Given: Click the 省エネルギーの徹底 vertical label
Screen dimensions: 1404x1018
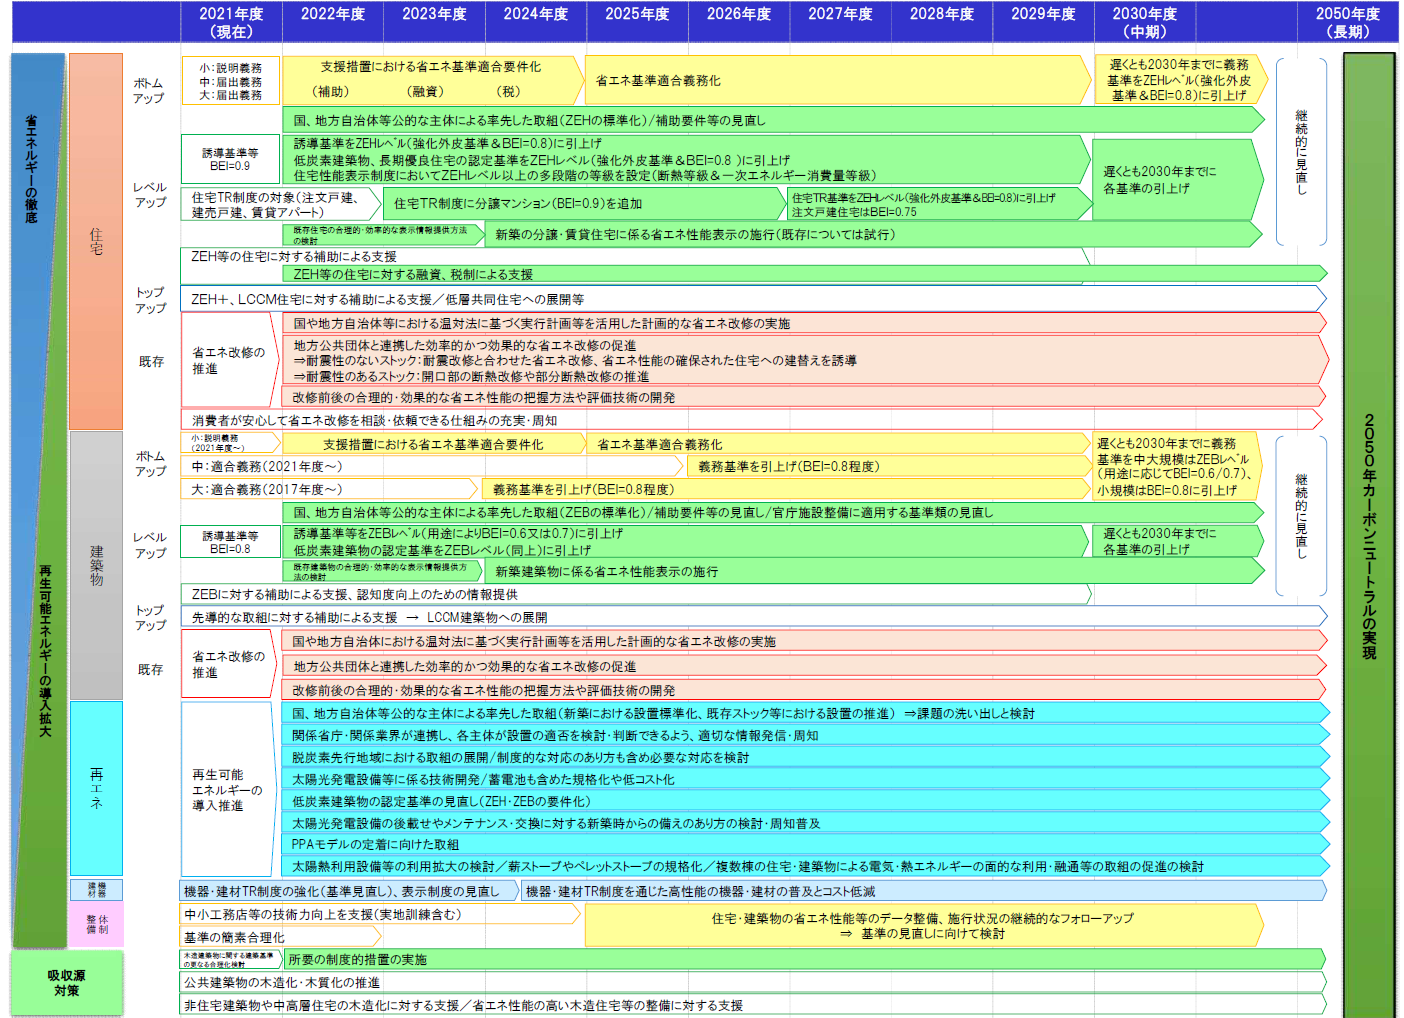Looking at the screenshot, I should point(32,170).
